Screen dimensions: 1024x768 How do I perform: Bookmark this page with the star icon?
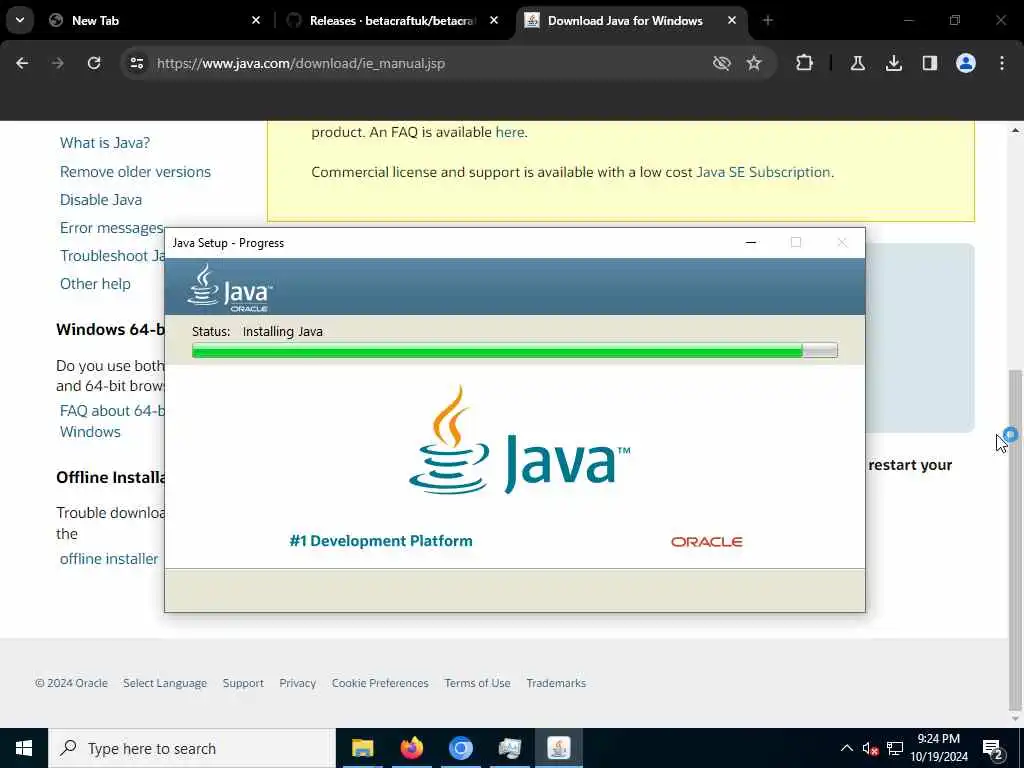[x=754, y=63]
